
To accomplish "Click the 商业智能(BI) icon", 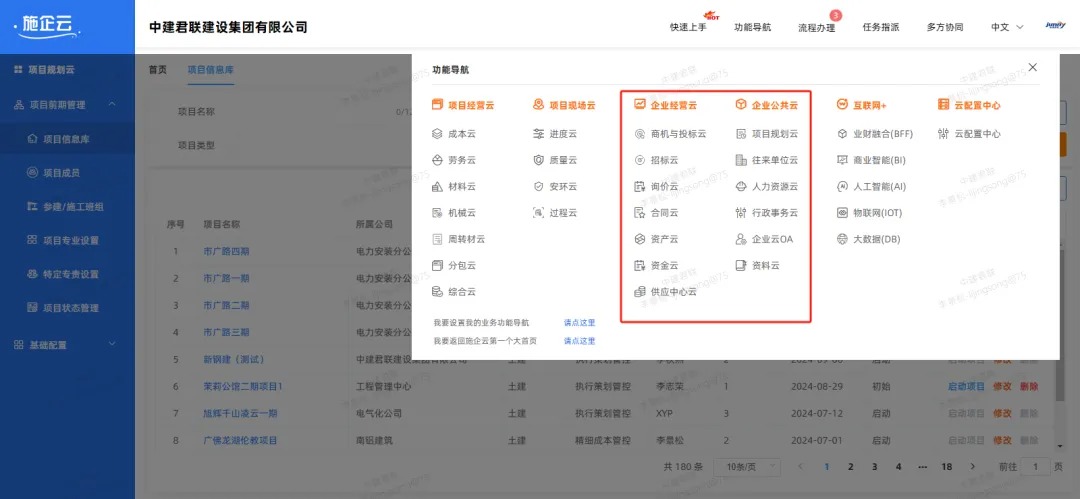I will click(842, 160).
